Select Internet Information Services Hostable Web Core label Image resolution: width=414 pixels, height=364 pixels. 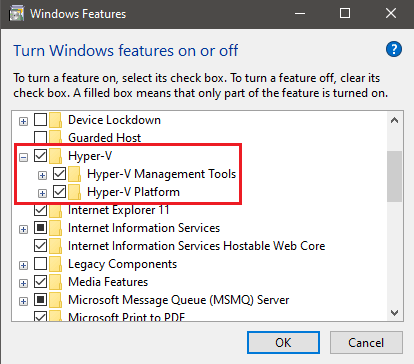coord(197,246)
